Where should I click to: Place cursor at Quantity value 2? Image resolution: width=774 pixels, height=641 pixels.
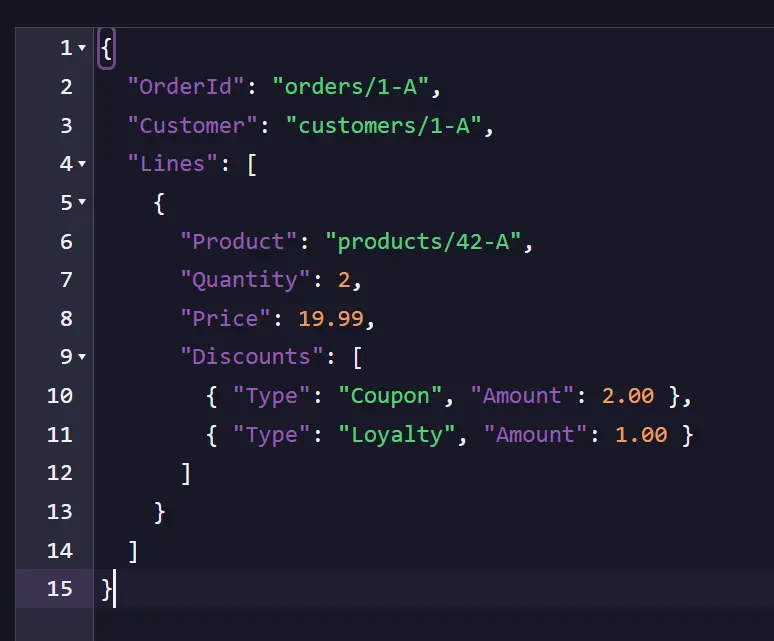[344, 280]
